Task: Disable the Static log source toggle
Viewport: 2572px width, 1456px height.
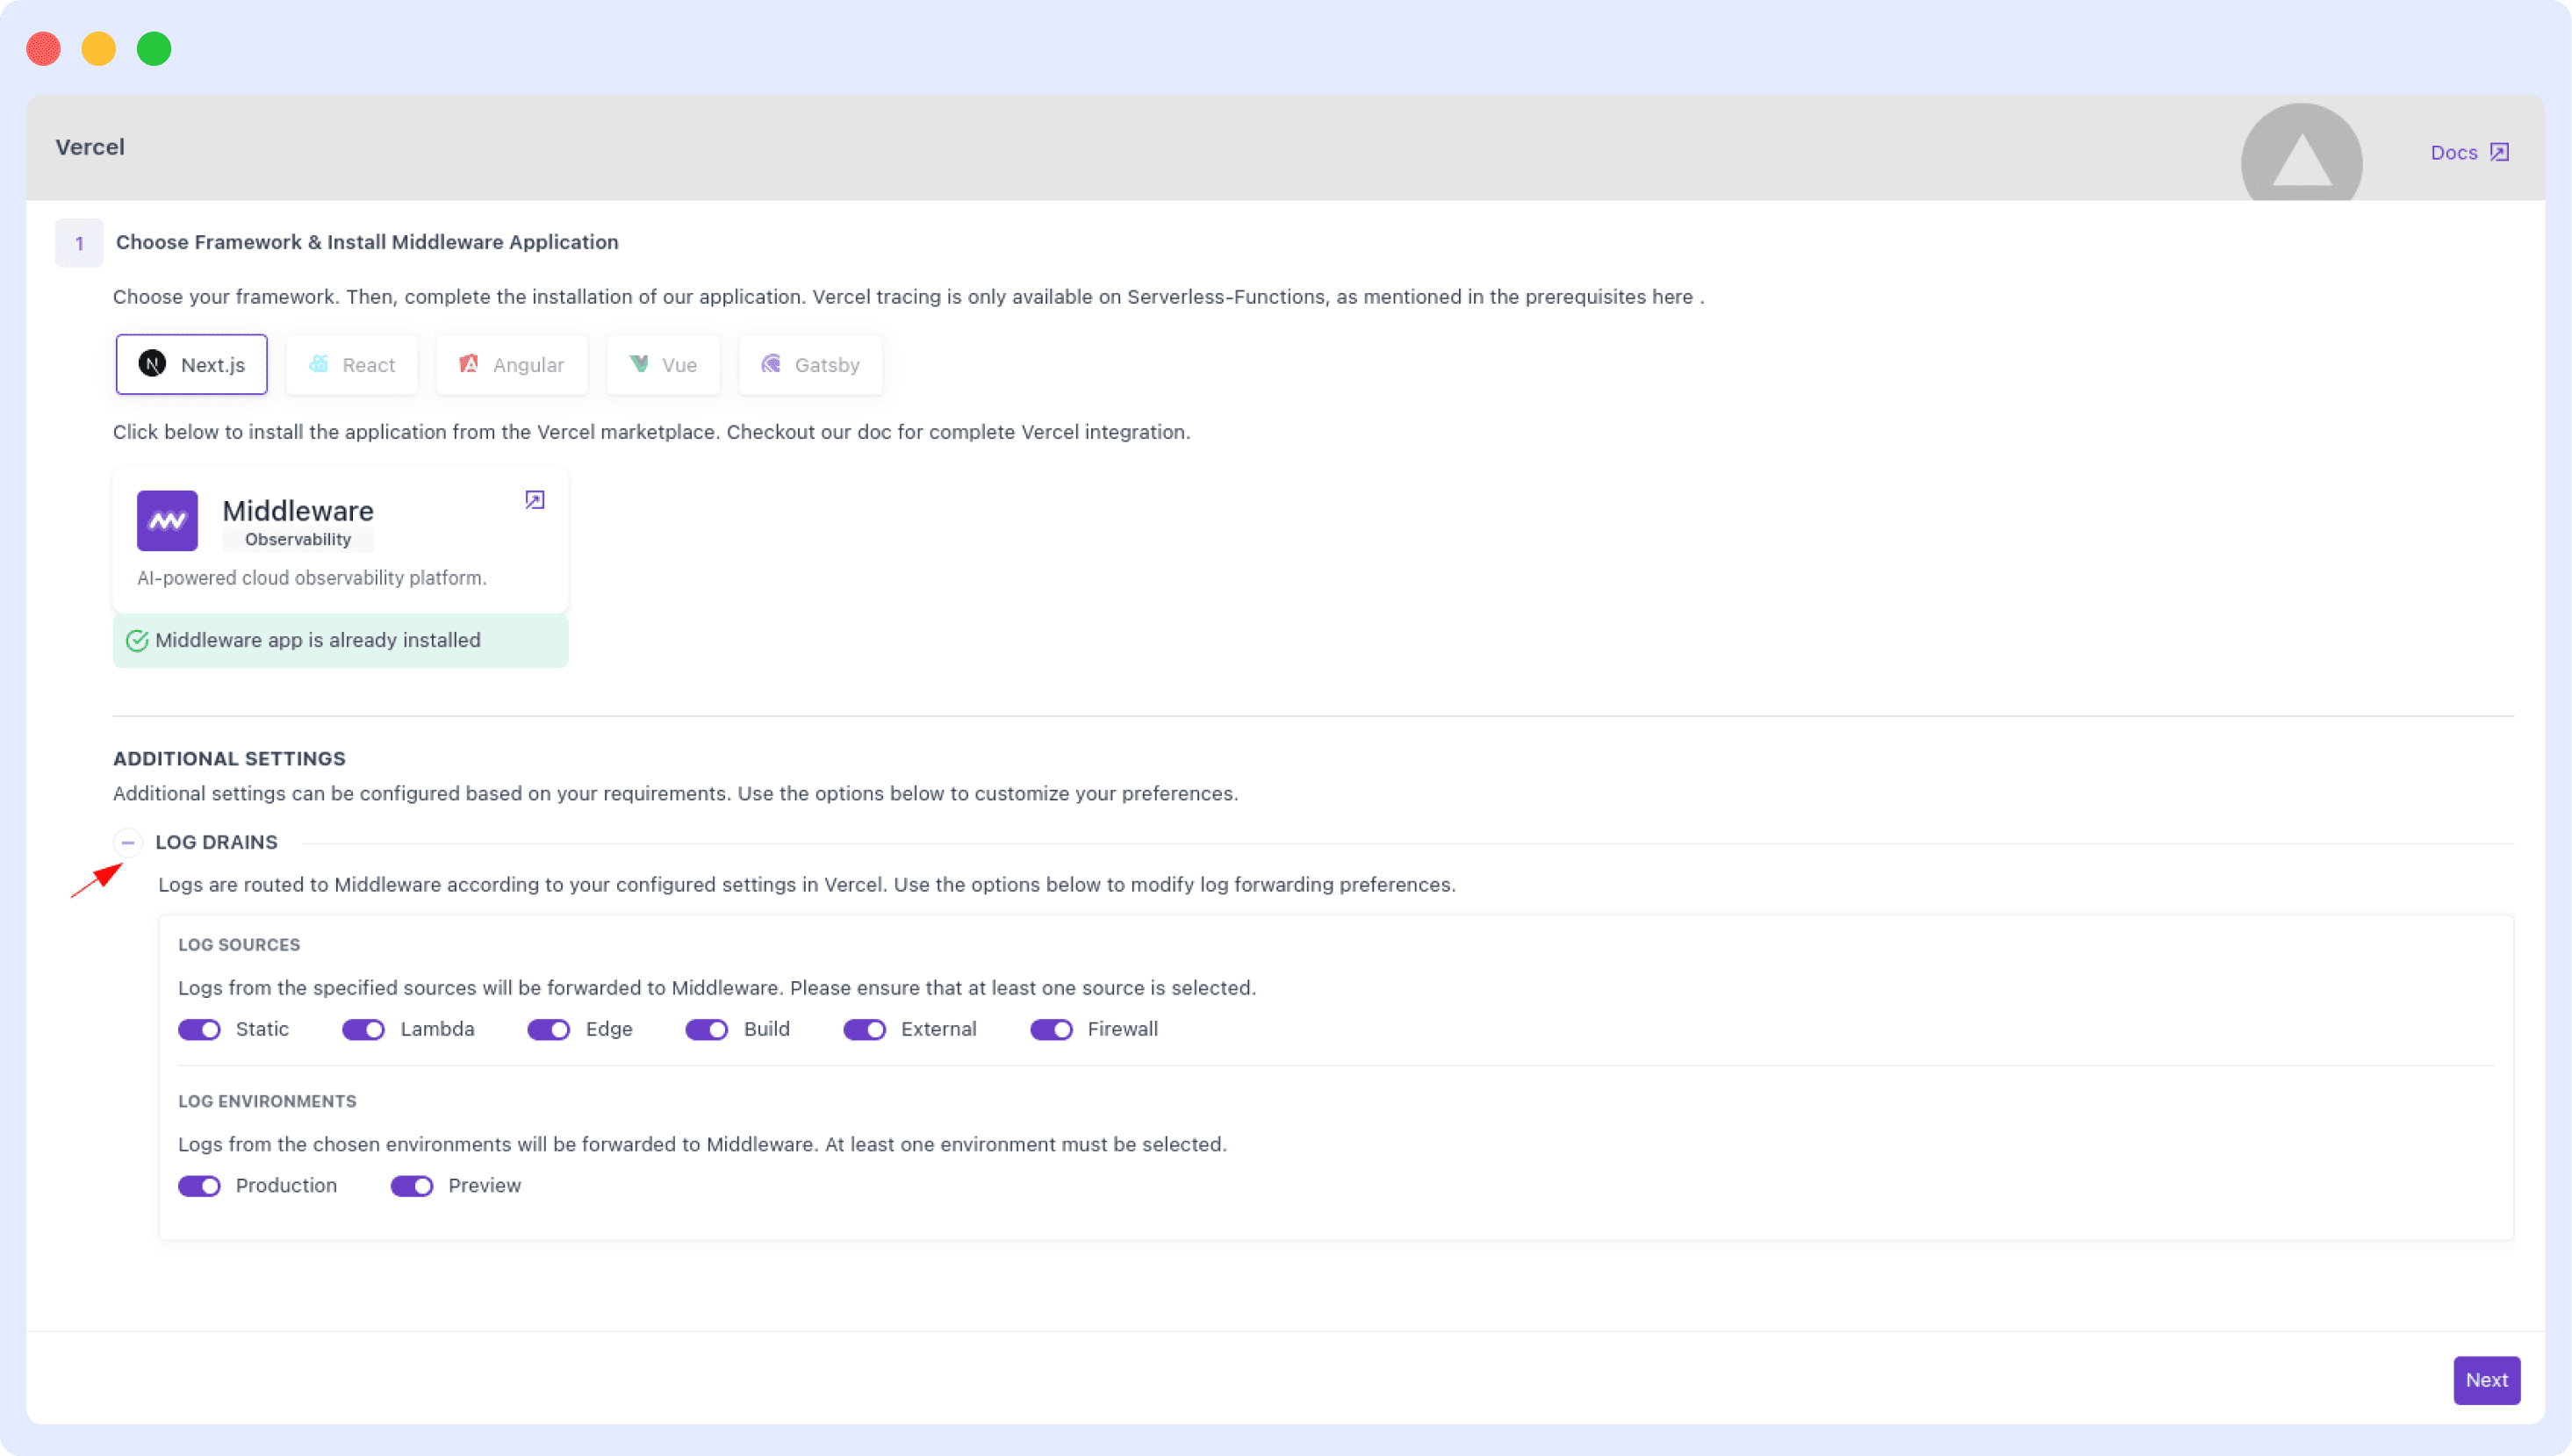Action: 199,1030
